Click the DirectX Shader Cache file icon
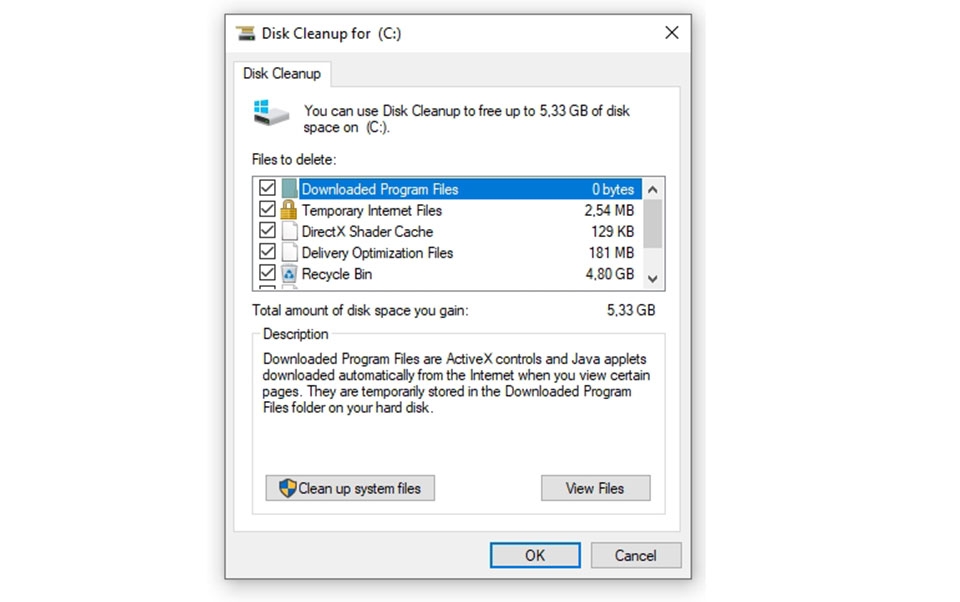 (x=289, y=231)
